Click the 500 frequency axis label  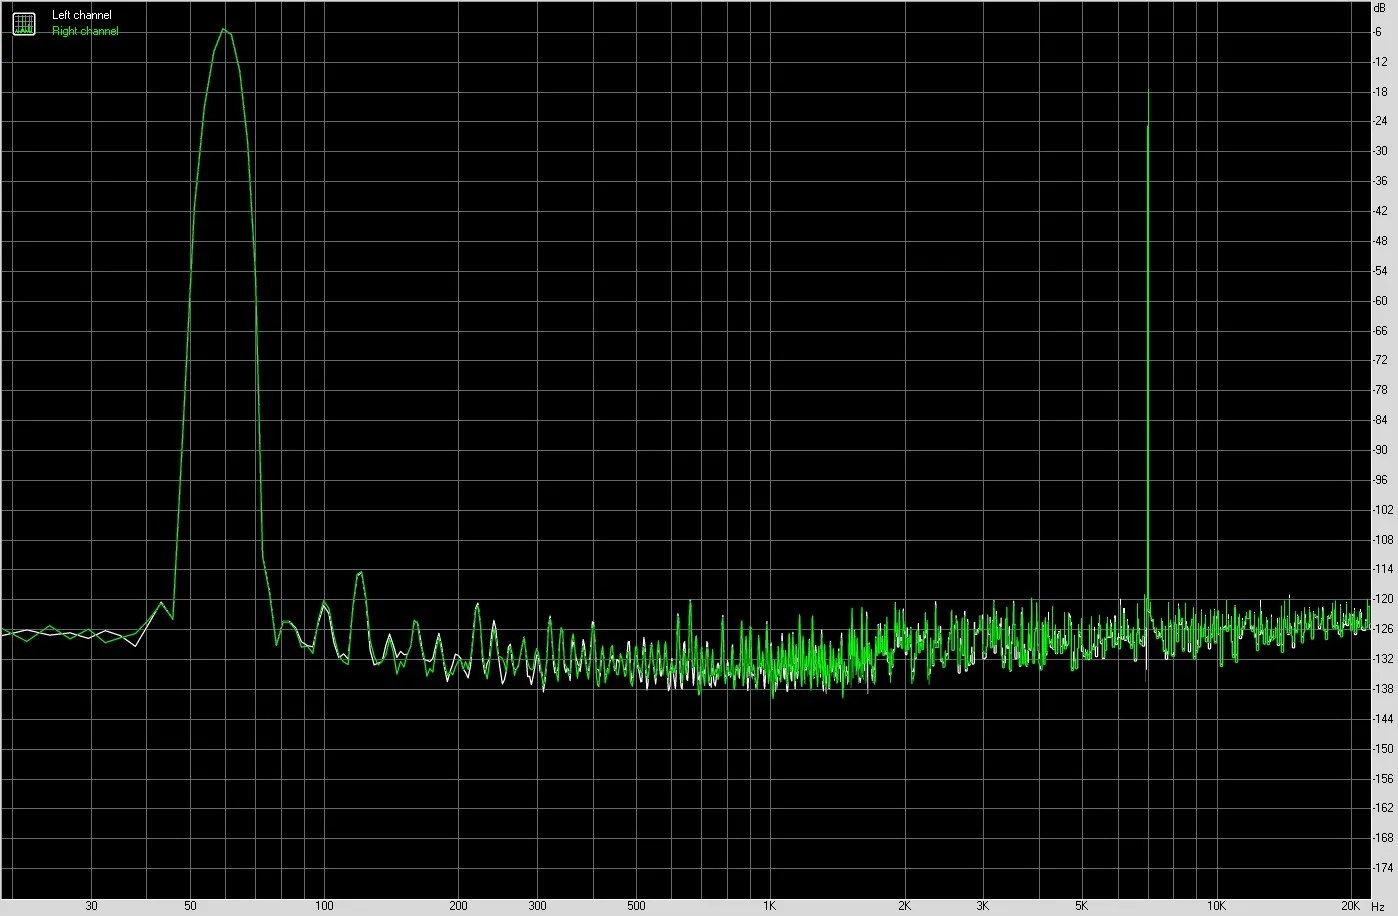pyautogui.click(x=636, y=906)
